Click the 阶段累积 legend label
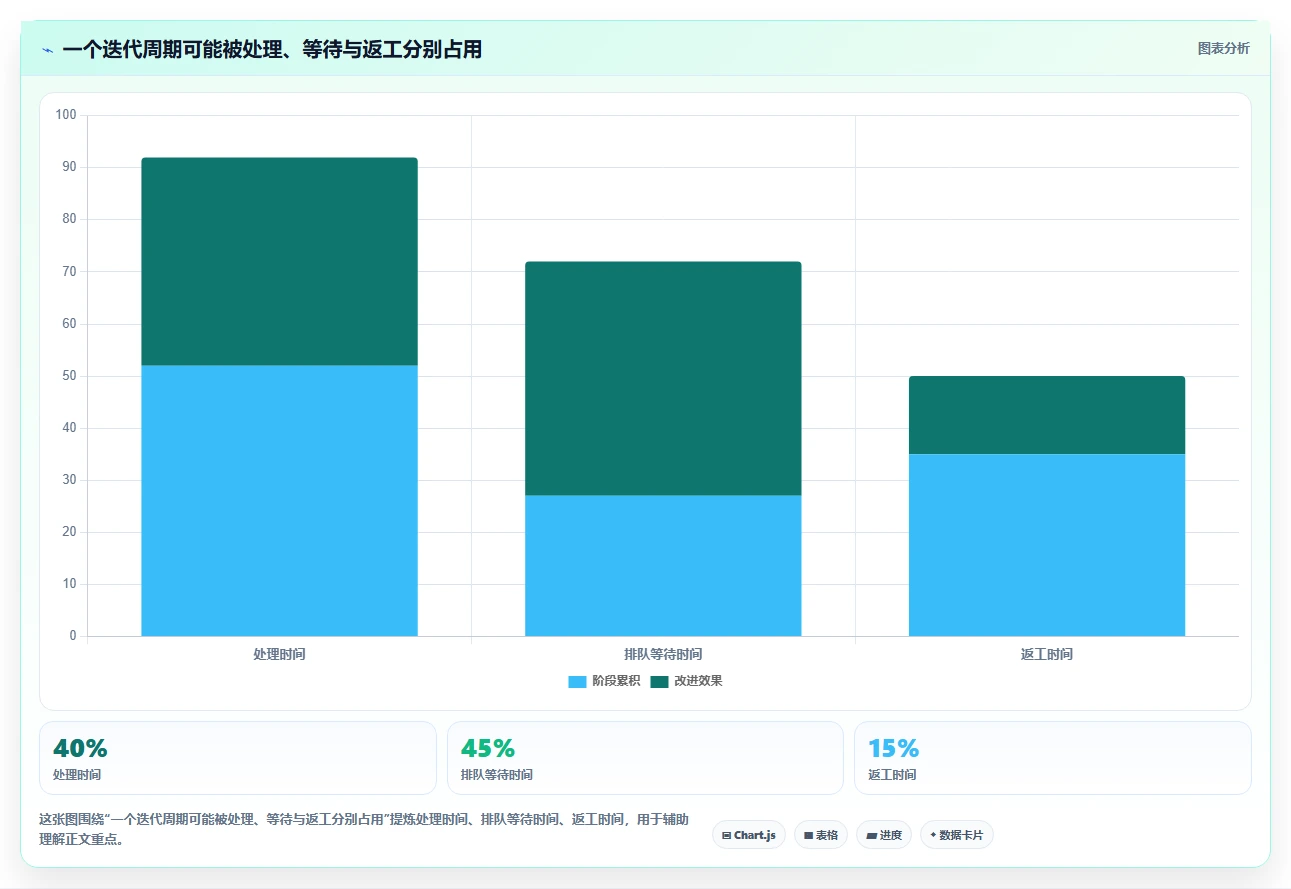 pos(616,681)
